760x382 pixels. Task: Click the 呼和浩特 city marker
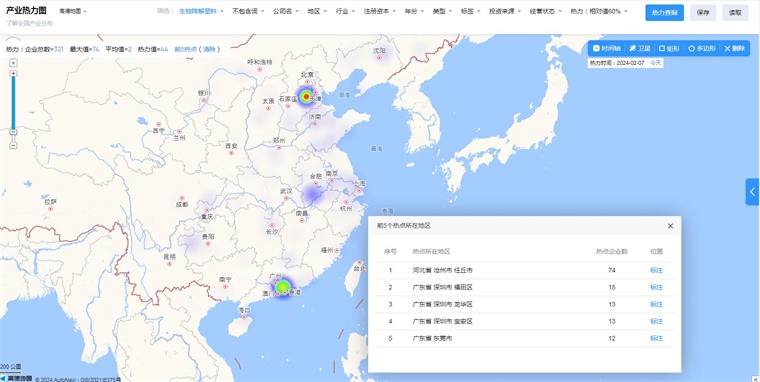point(260,69)
